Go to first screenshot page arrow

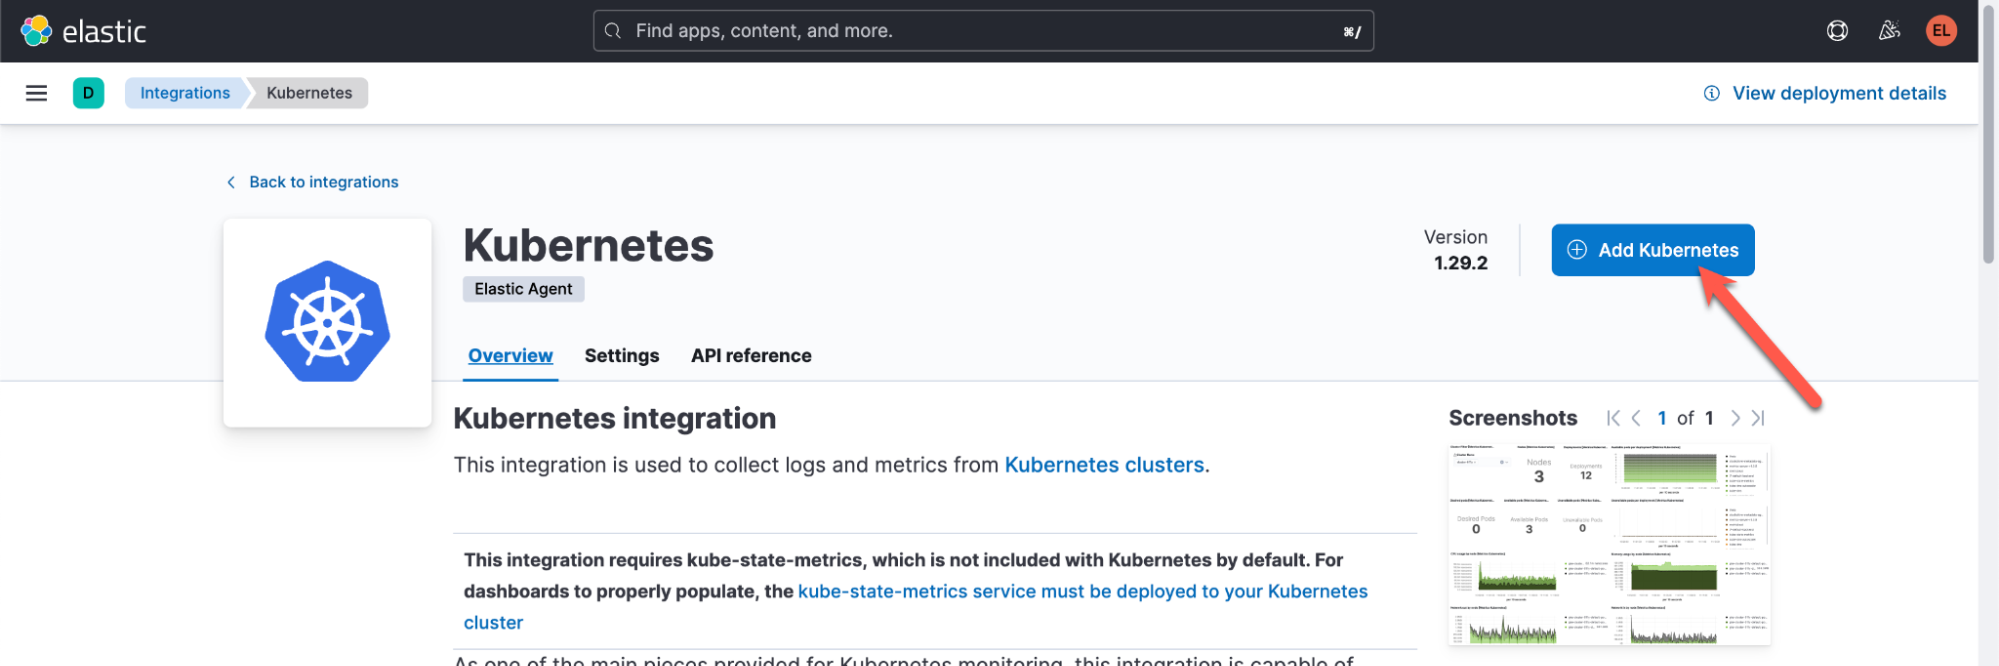[1613, 418]
